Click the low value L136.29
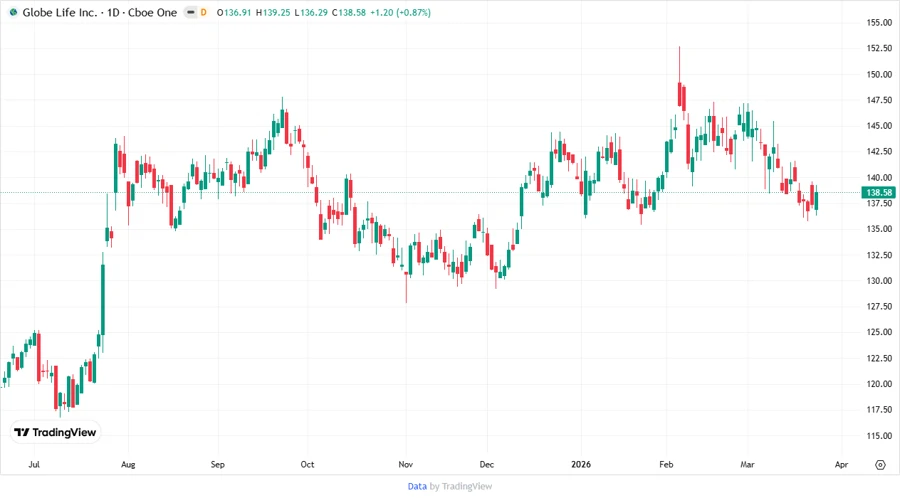The height and width of the screenshot is (498, 900). pyautogui.click(x=311, y=12)
